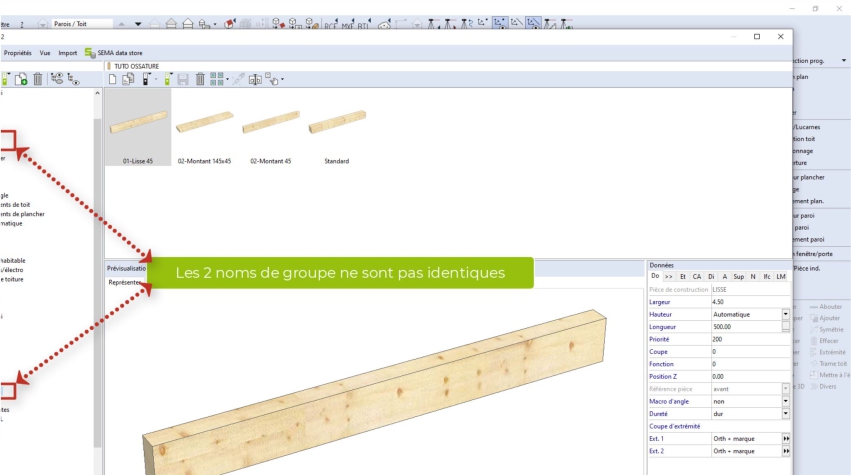The width and height of the screenshot is (851, 475).
Task: Click the SEMA data store icon
Action: [90, 53]
